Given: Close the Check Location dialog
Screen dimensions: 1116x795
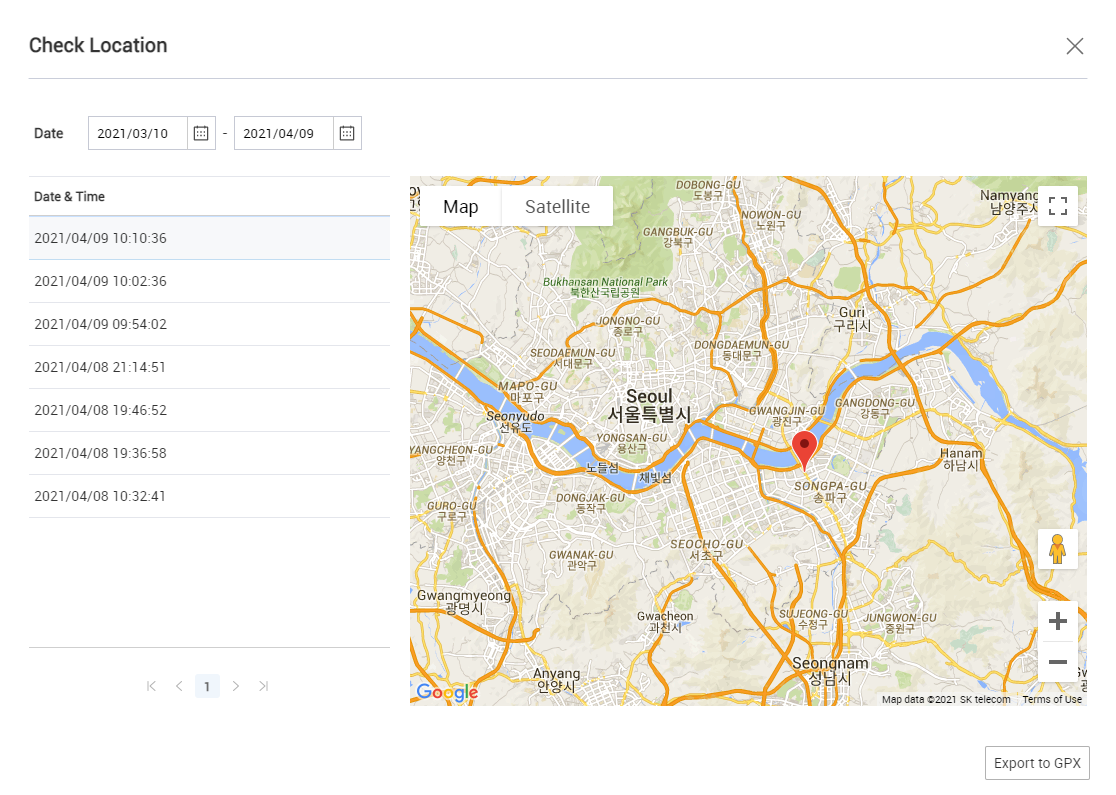Looking at the screenshot, I should (x=1075, y=46).
